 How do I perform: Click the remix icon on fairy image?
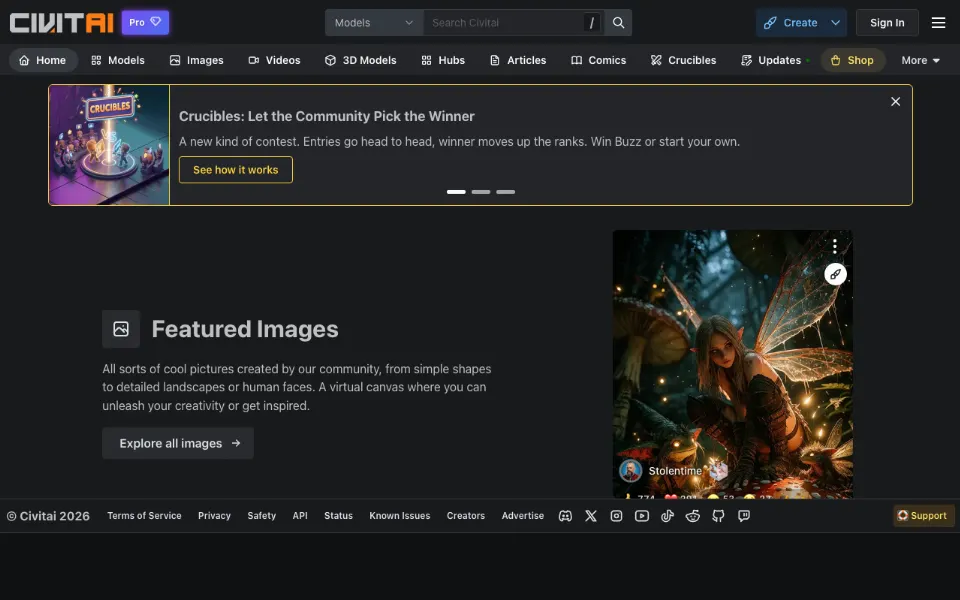[835, 274]
